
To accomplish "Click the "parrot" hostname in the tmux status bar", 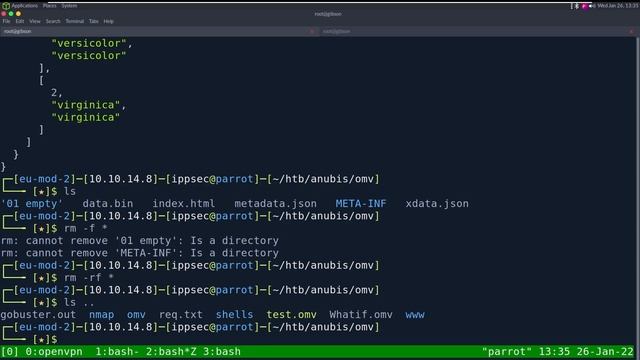I will click(x=507, y=351).
